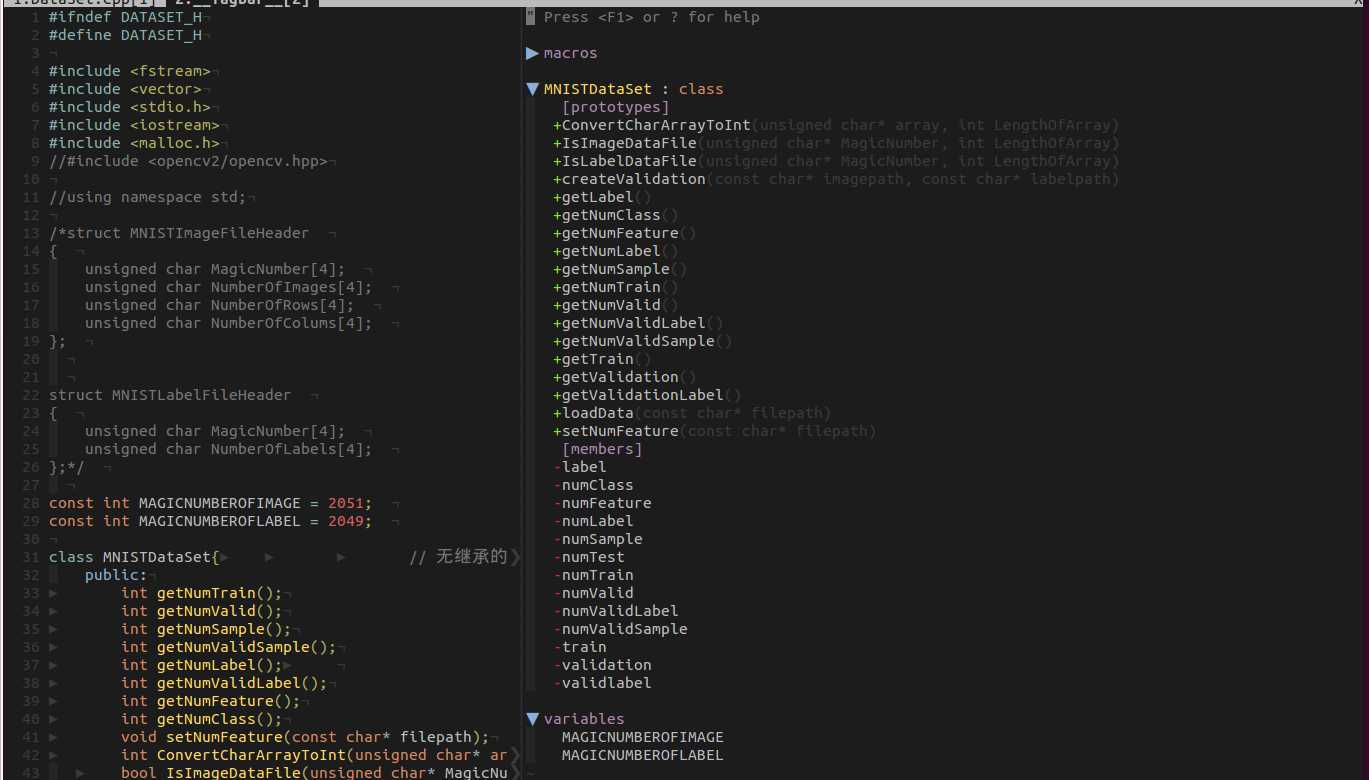
Task: Select getNumLabel prototype in Tagbar
Action: [611, 251]
